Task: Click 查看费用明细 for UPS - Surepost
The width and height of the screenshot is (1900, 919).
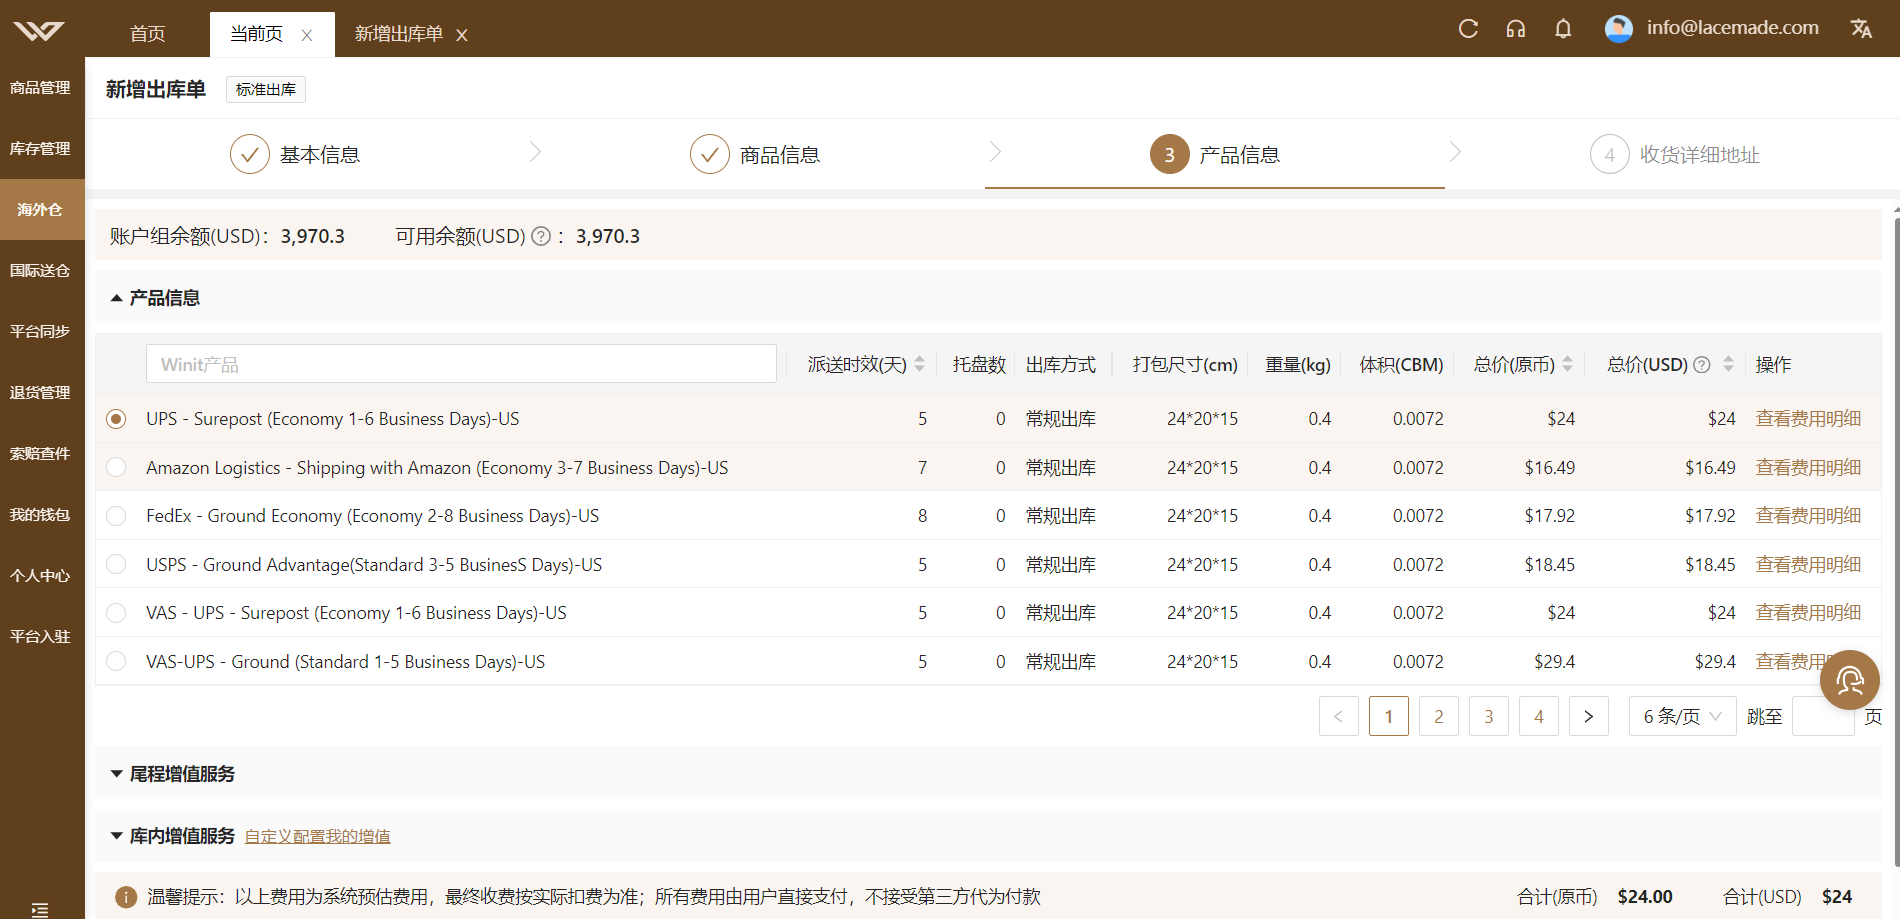Action: [1808, 419]
